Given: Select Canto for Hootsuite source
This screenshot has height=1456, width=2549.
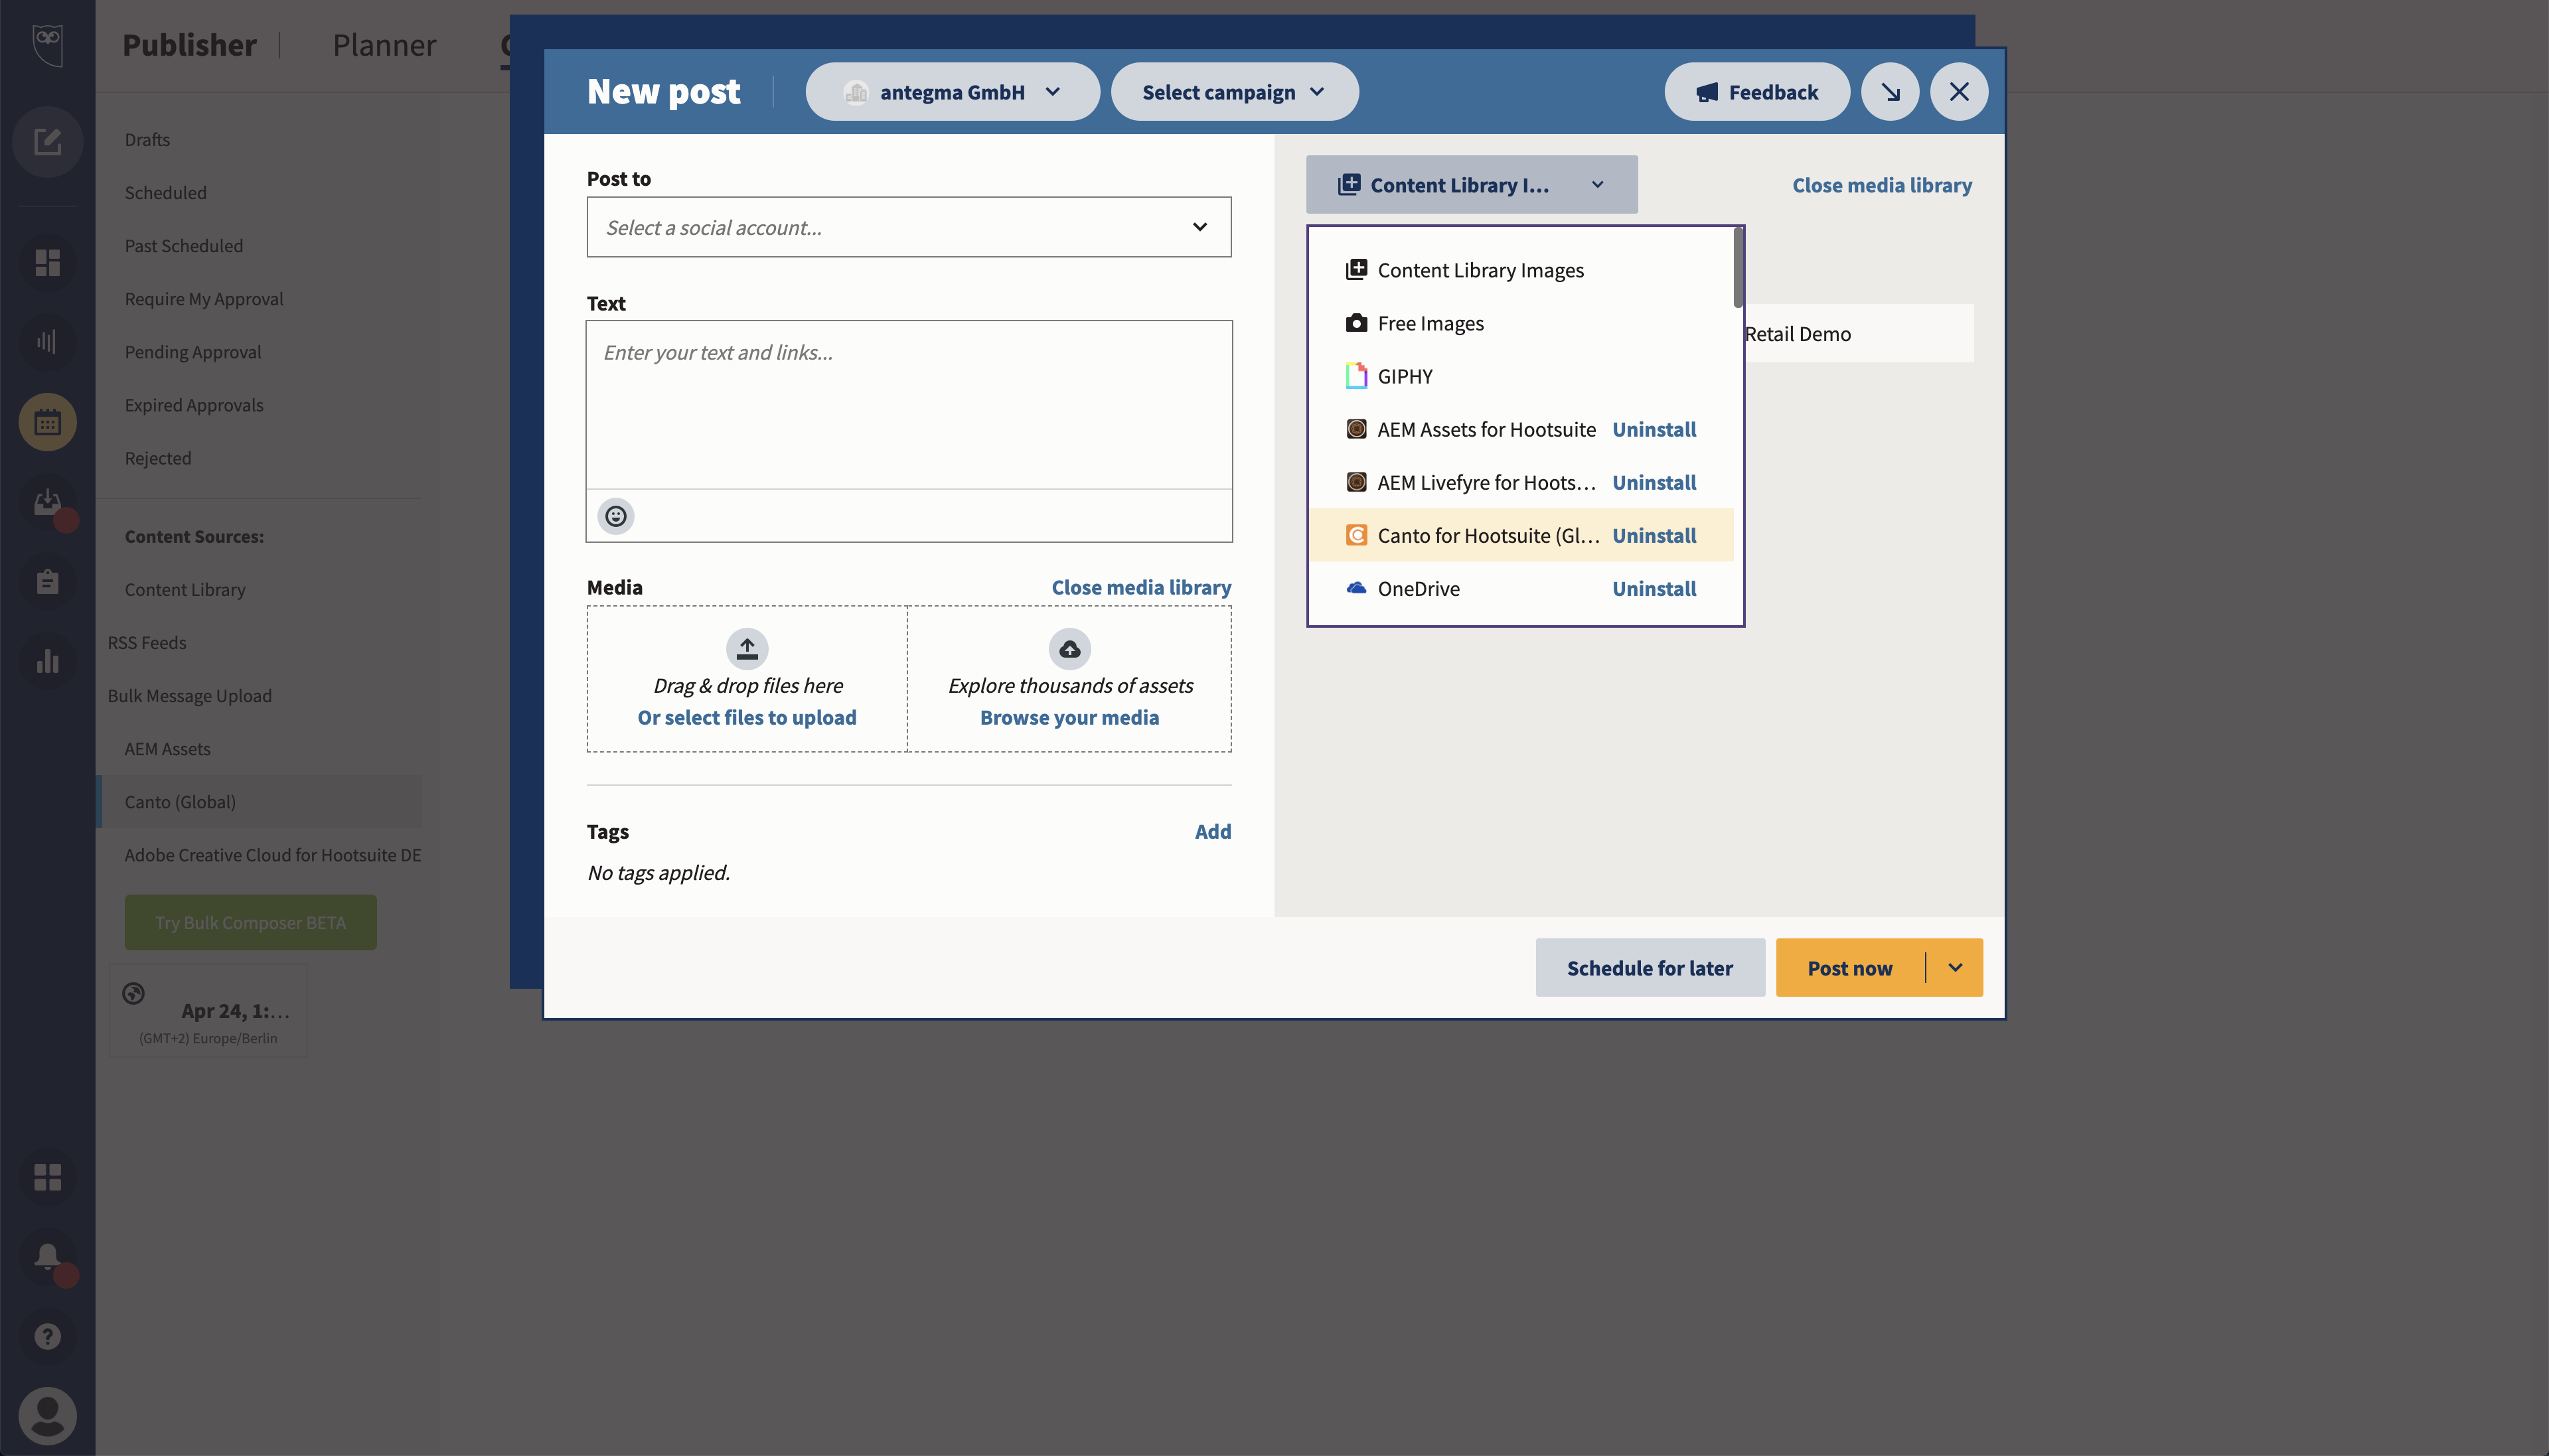Looking at the screenshot, I should (x=1488, y=535).
